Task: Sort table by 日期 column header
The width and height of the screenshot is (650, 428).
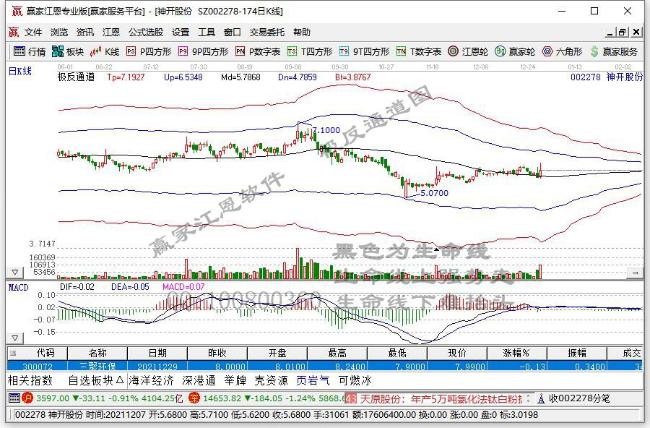Action: pyautogui.click(x=158, y=353)
